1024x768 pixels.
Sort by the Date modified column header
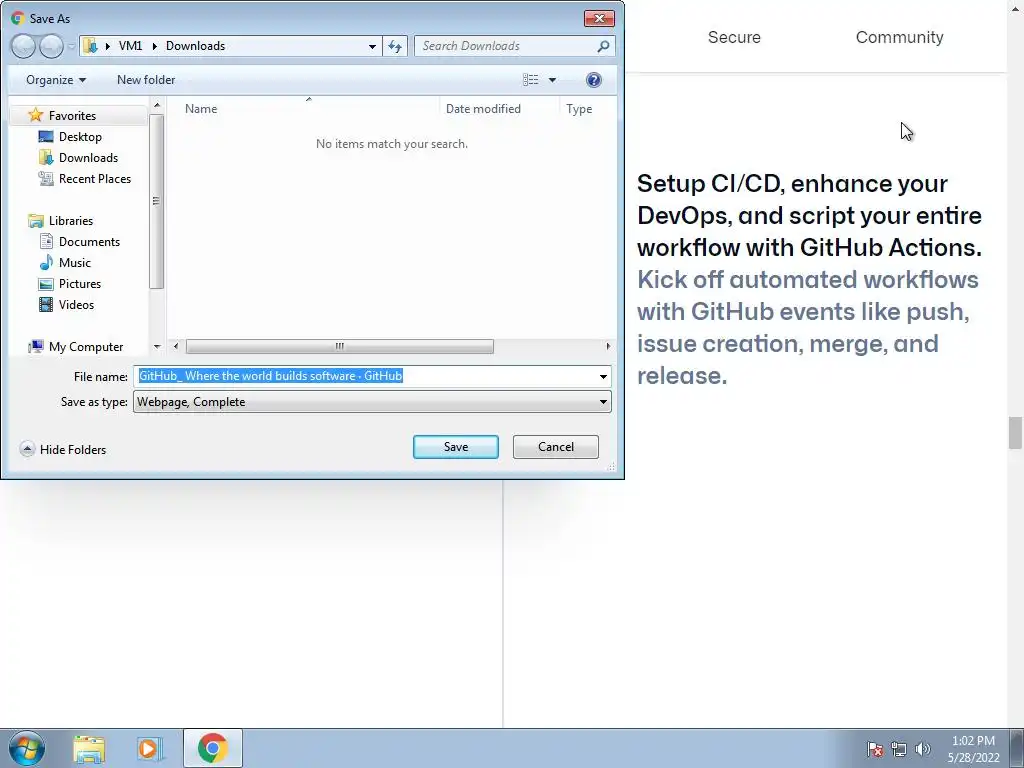[x=483, y=109]
